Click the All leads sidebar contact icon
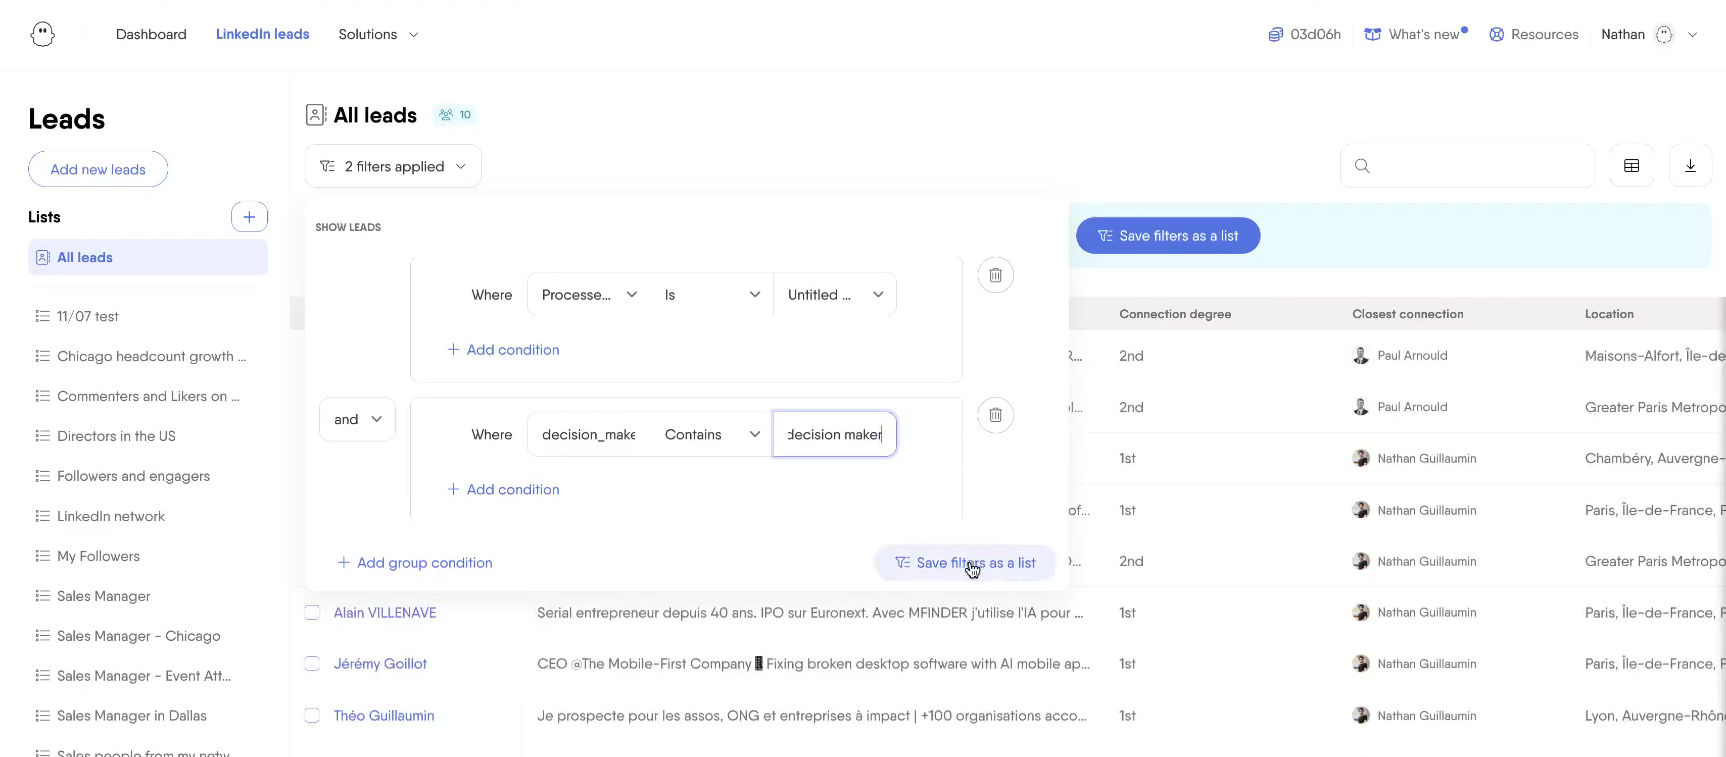Screen dimensions: 1726x757 (43, 257)
